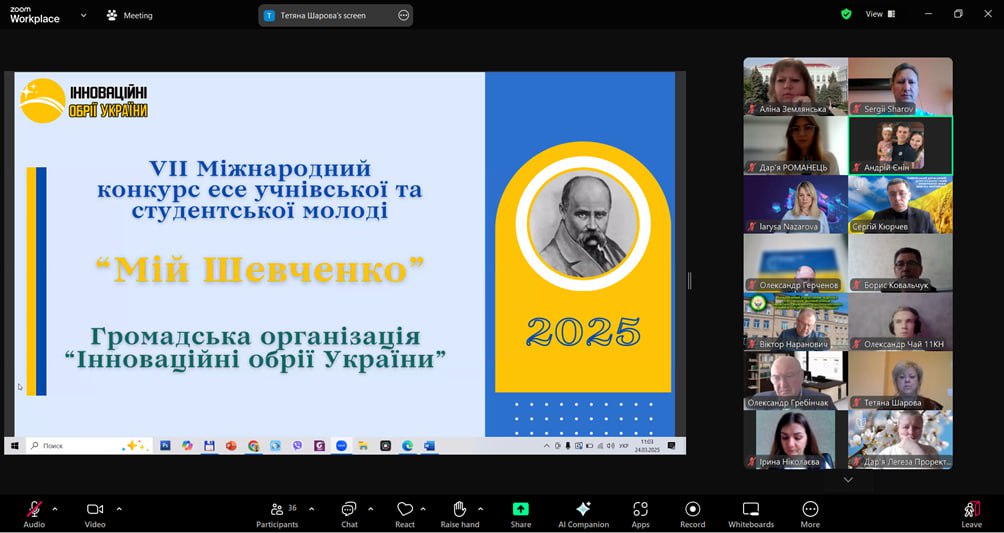Open the More options menu
Viewport: 1004px width, 533px height.
(810, 514)
